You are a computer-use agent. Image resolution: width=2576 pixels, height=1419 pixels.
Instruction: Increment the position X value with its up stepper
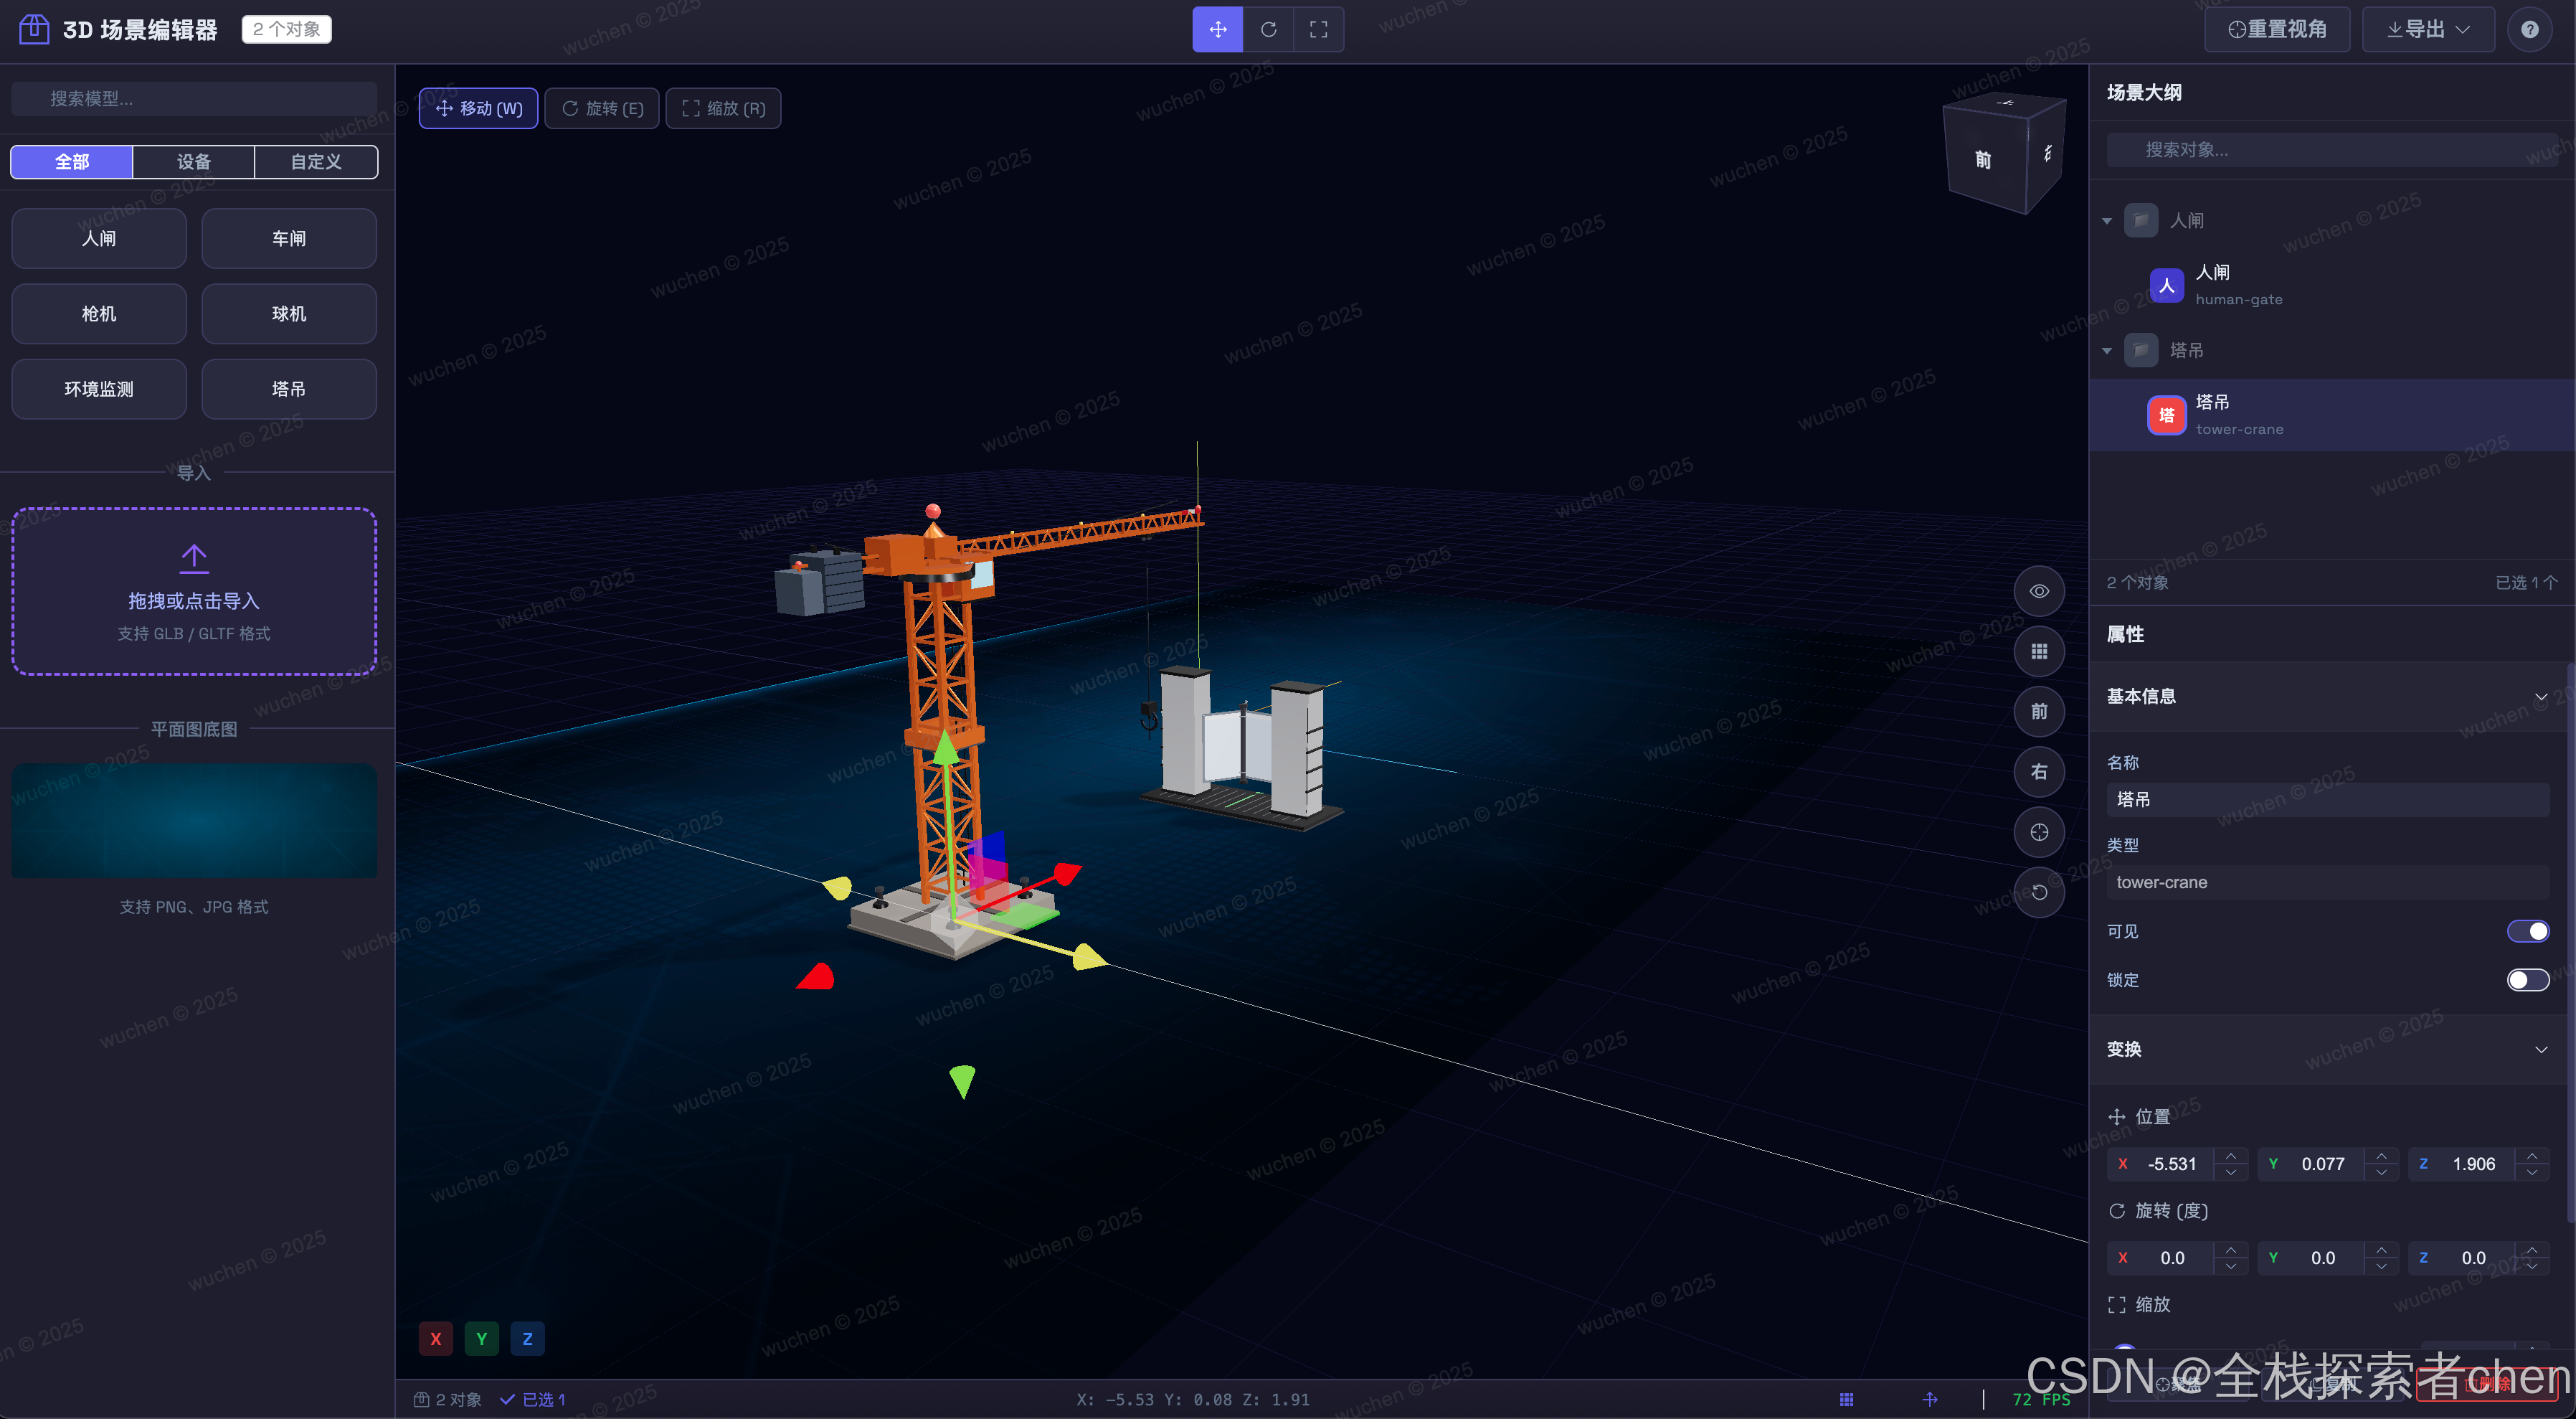(2230, 1157)
